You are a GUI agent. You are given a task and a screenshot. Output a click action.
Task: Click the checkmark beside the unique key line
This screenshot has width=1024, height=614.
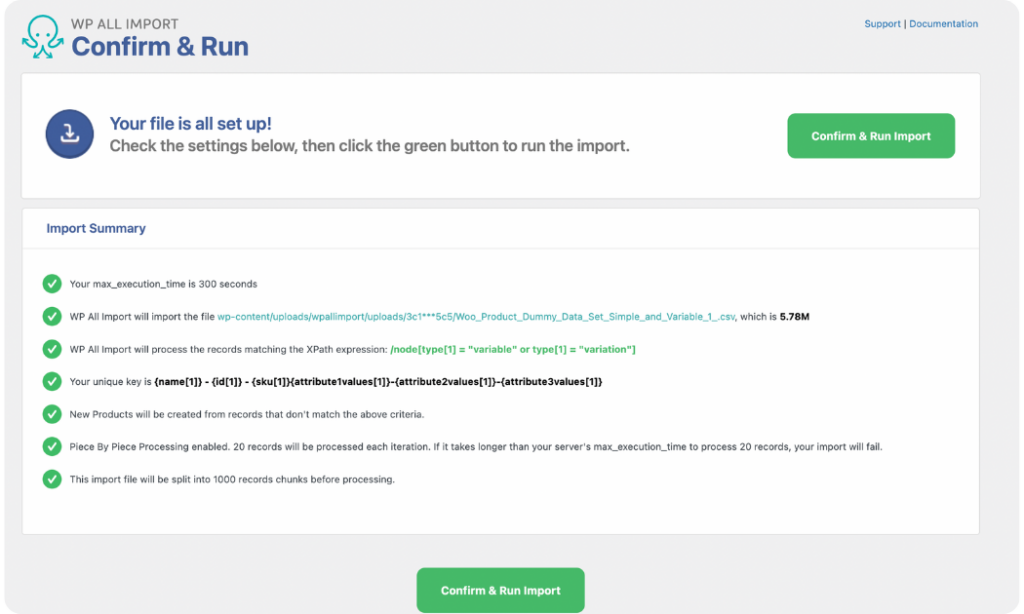coord(52,381)
